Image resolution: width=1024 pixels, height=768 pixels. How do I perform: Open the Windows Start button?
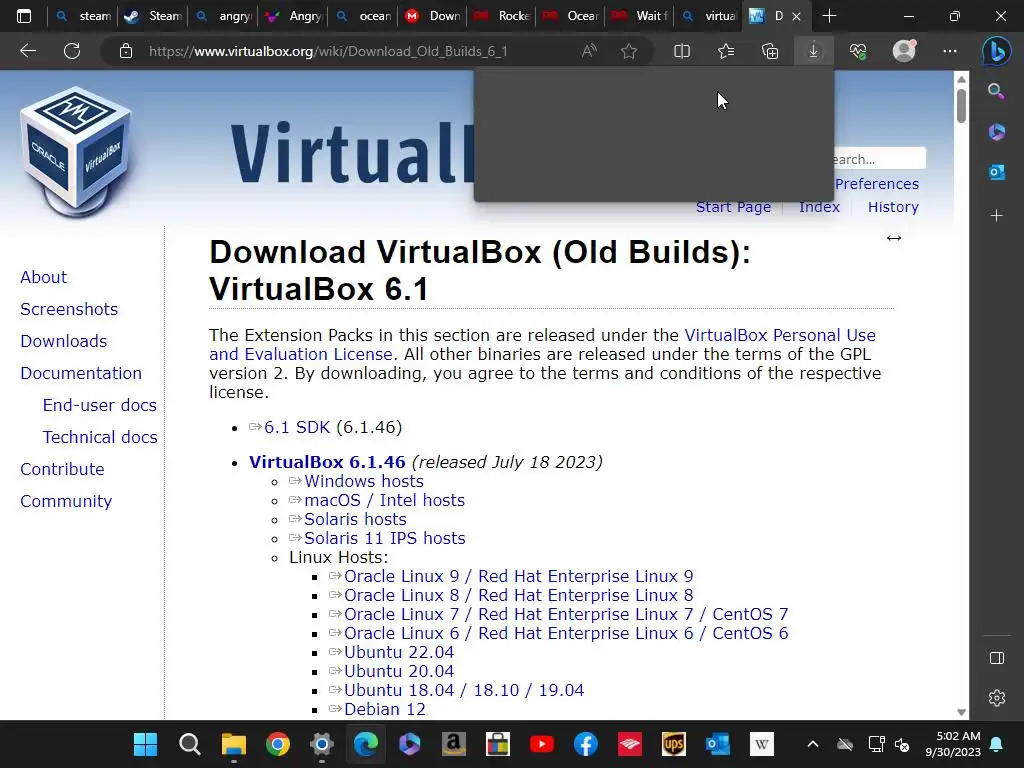145,744
